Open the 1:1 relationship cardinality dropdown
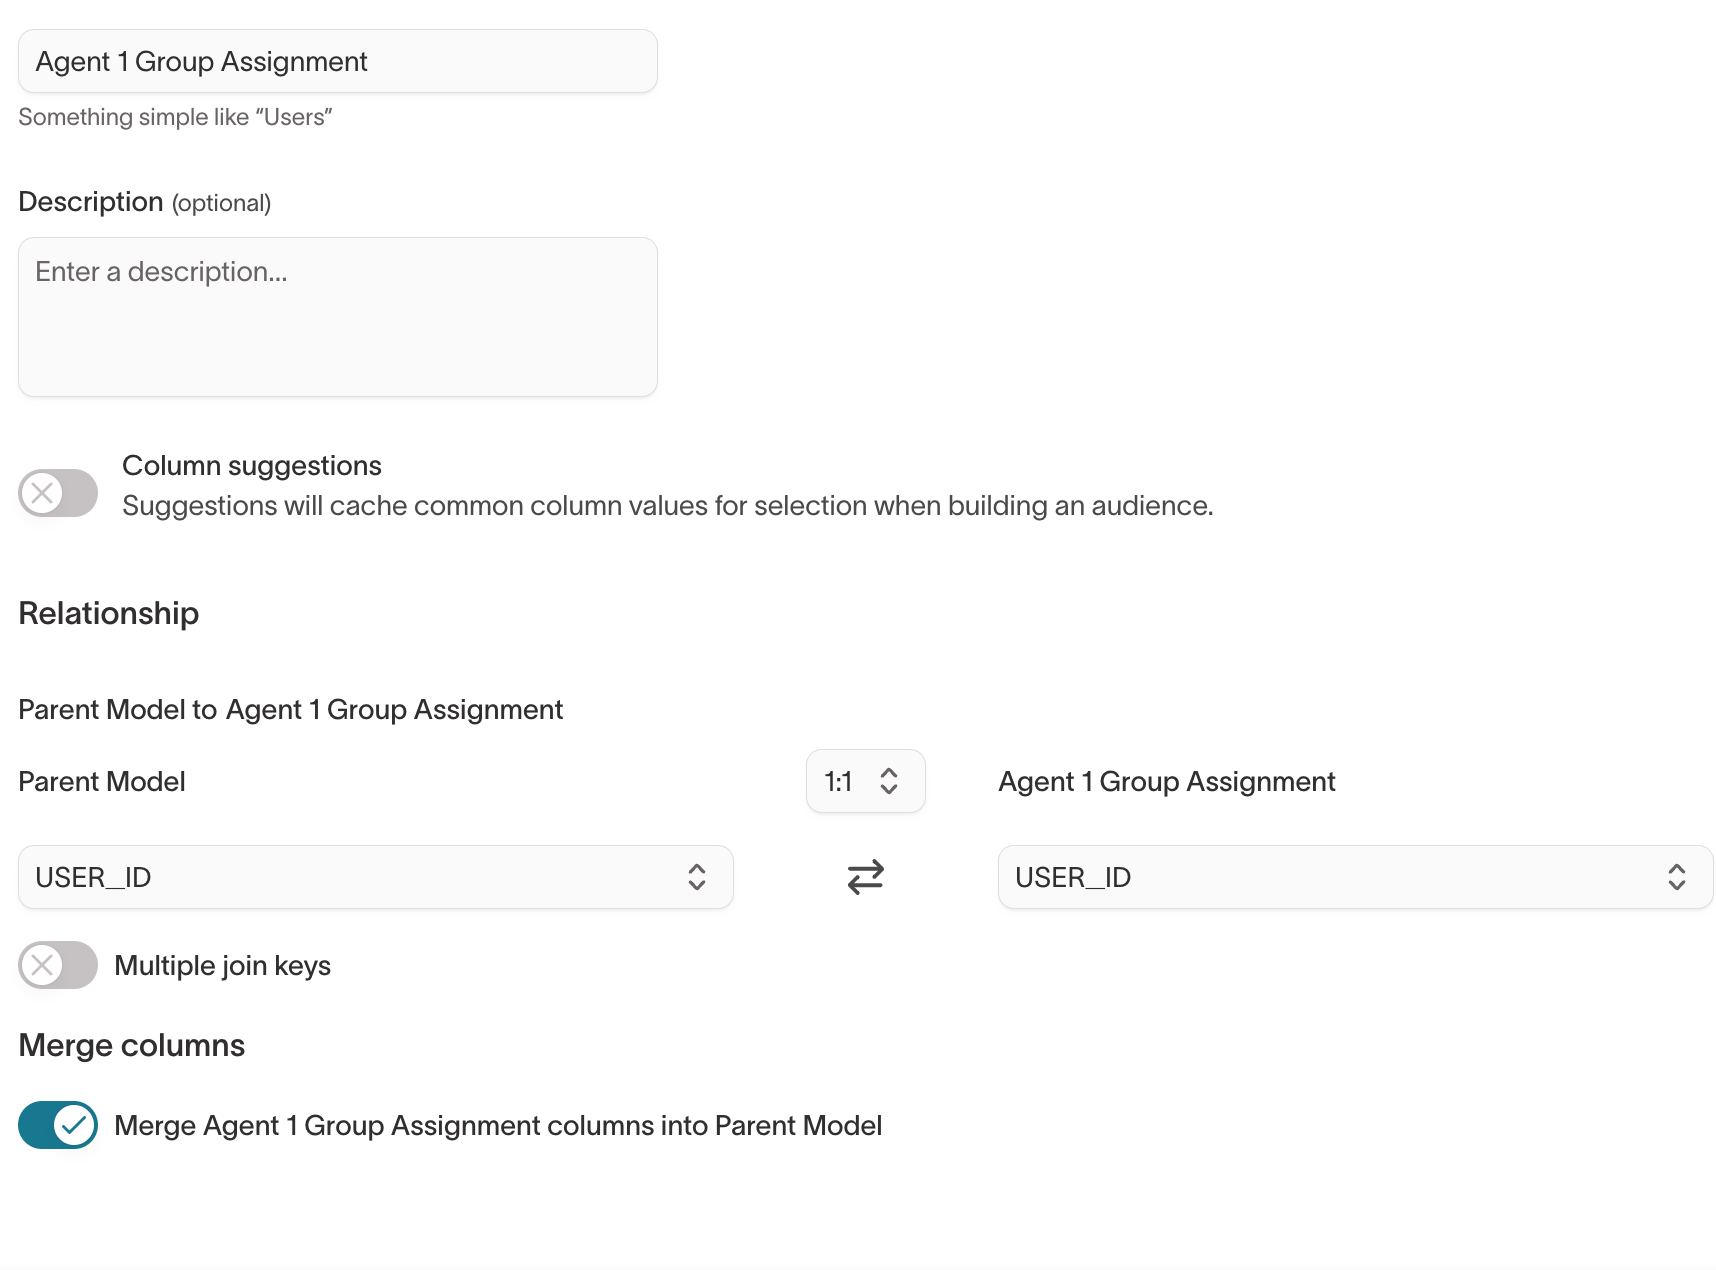The height and width of the screenshot is (1270, 1716). tap(865, 781)
